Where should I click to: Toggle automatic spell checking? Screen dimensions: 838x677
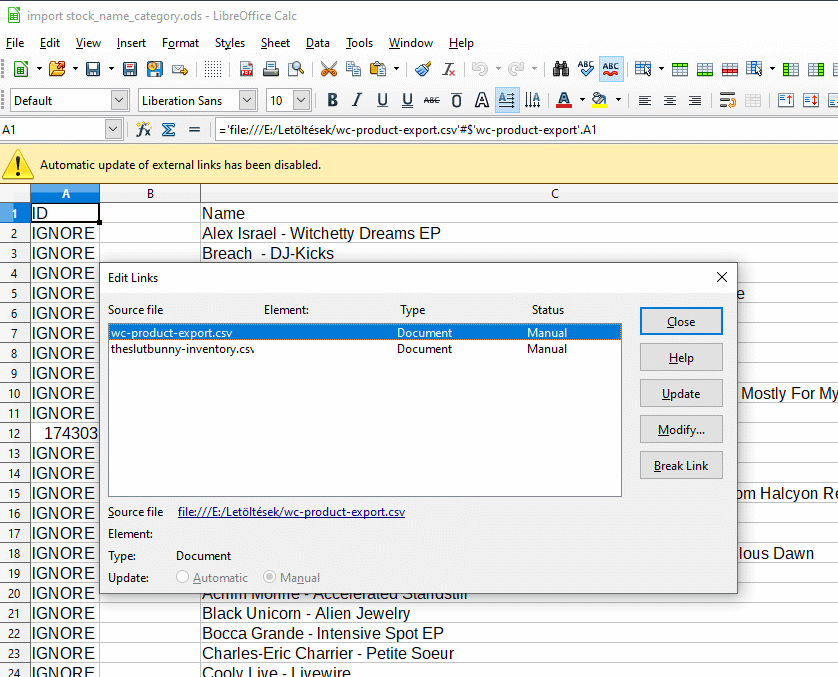(611, 69)
